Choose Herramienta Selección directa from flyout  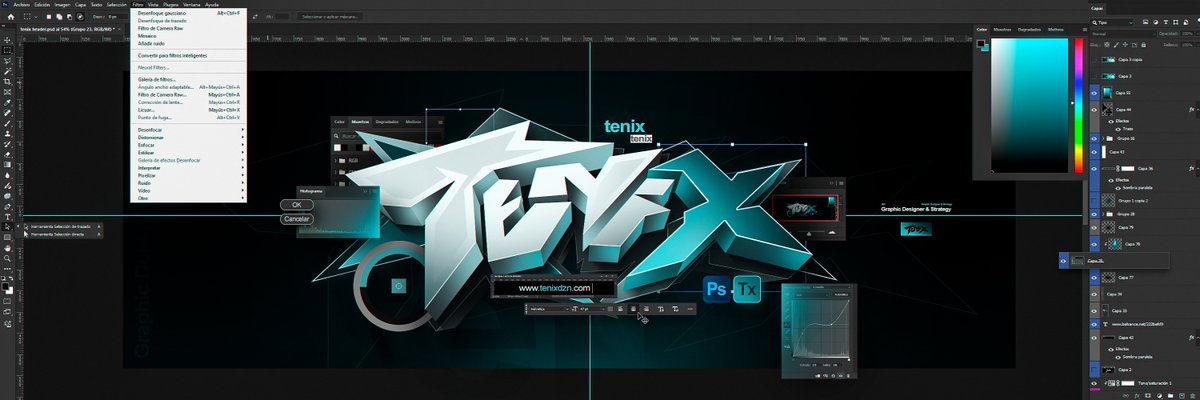62,234
